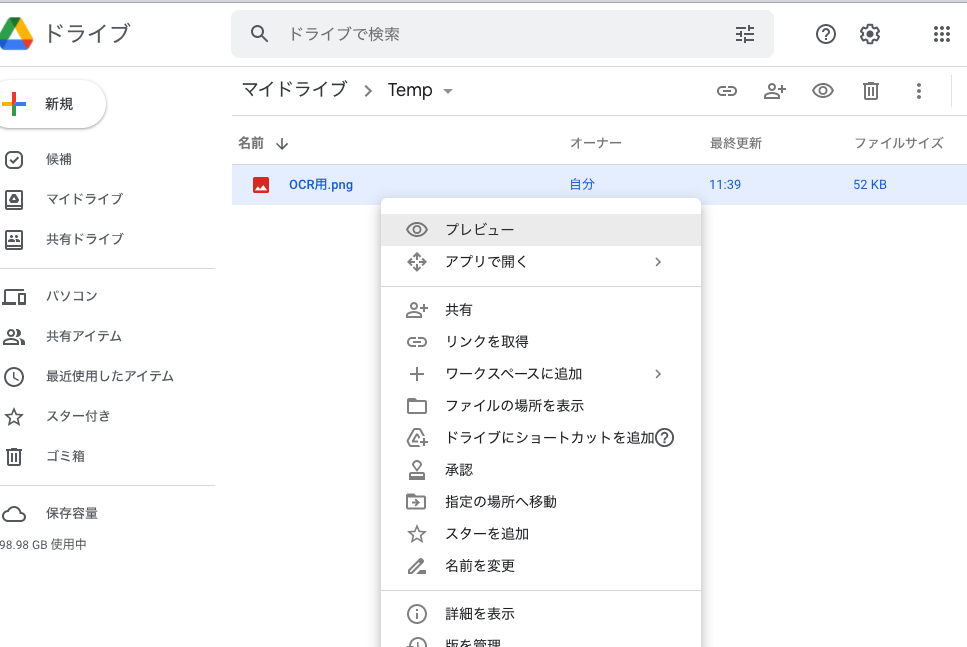Open ゴミ箱 in the sidebar
Screen dimensions: 967x647
pos(65,456)
